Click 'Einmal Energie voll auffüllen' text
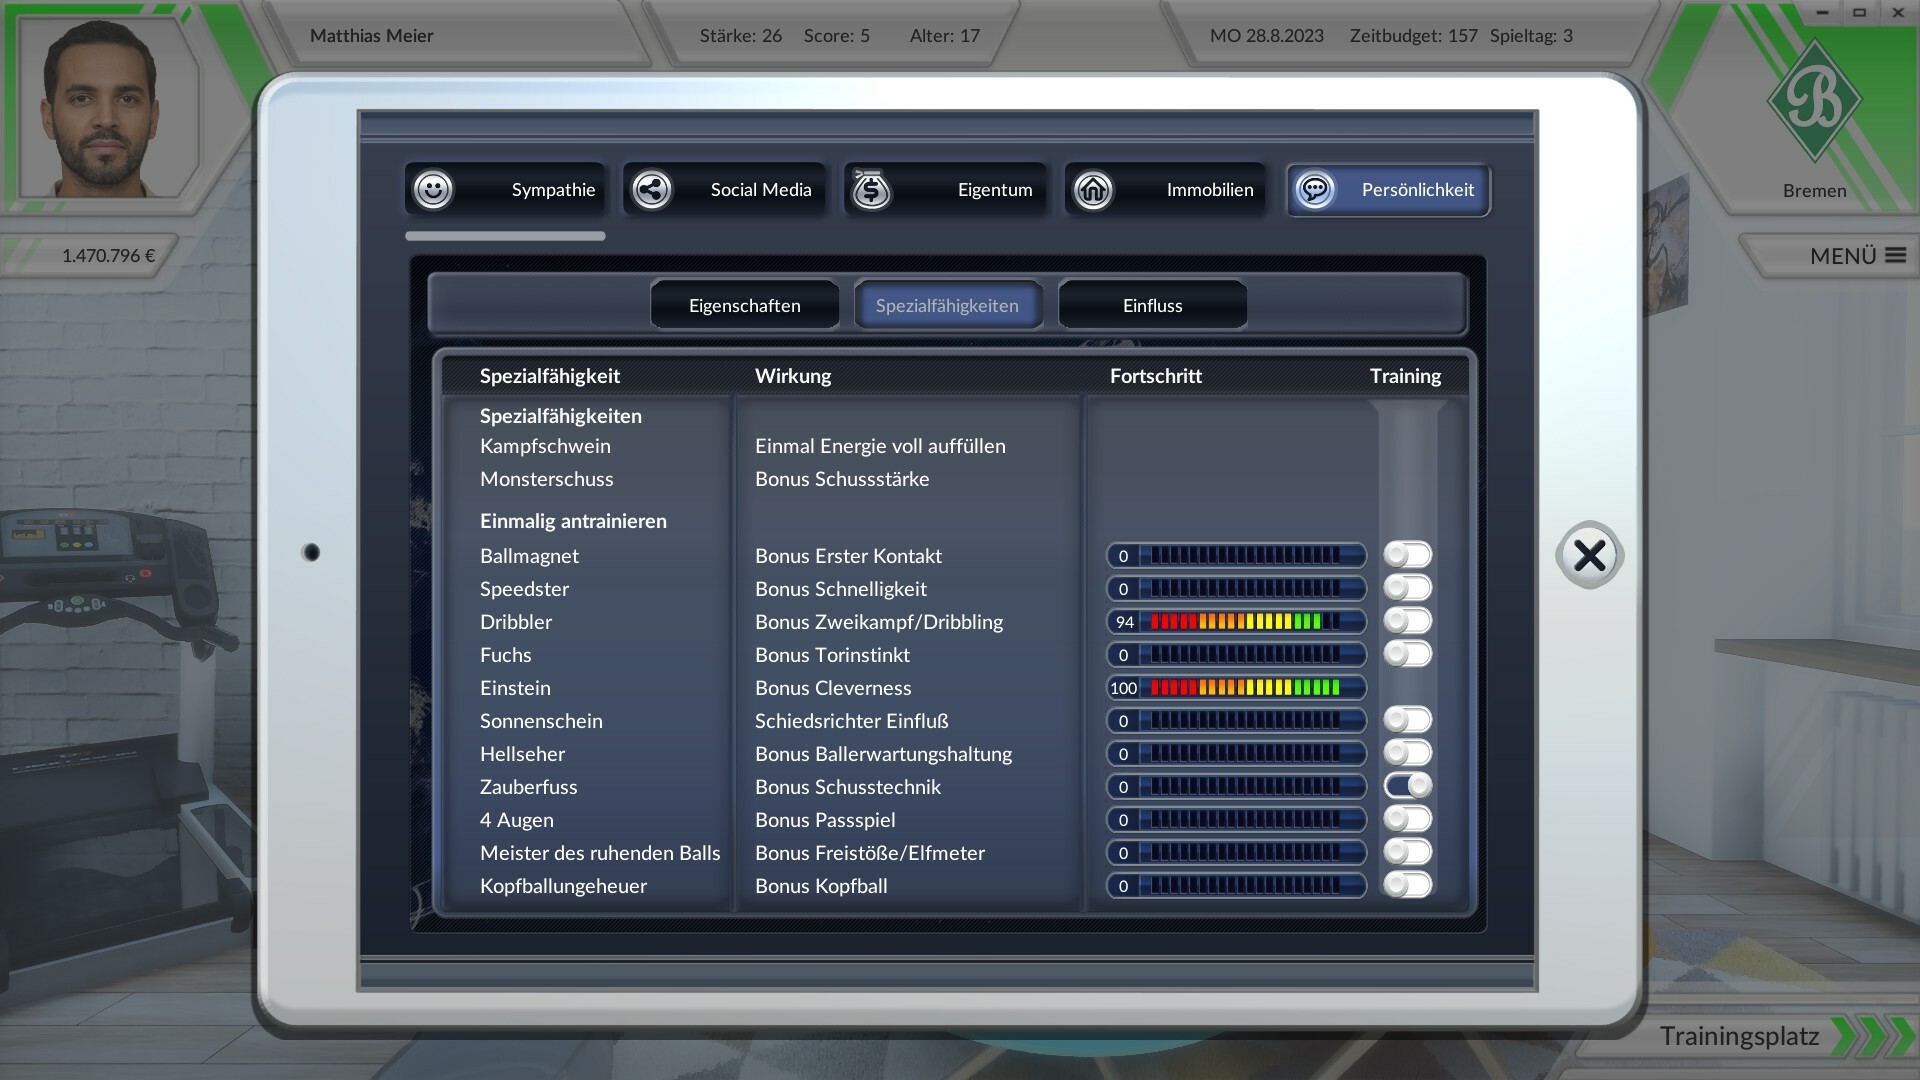 pyautogui.click(x=880, y=446)
